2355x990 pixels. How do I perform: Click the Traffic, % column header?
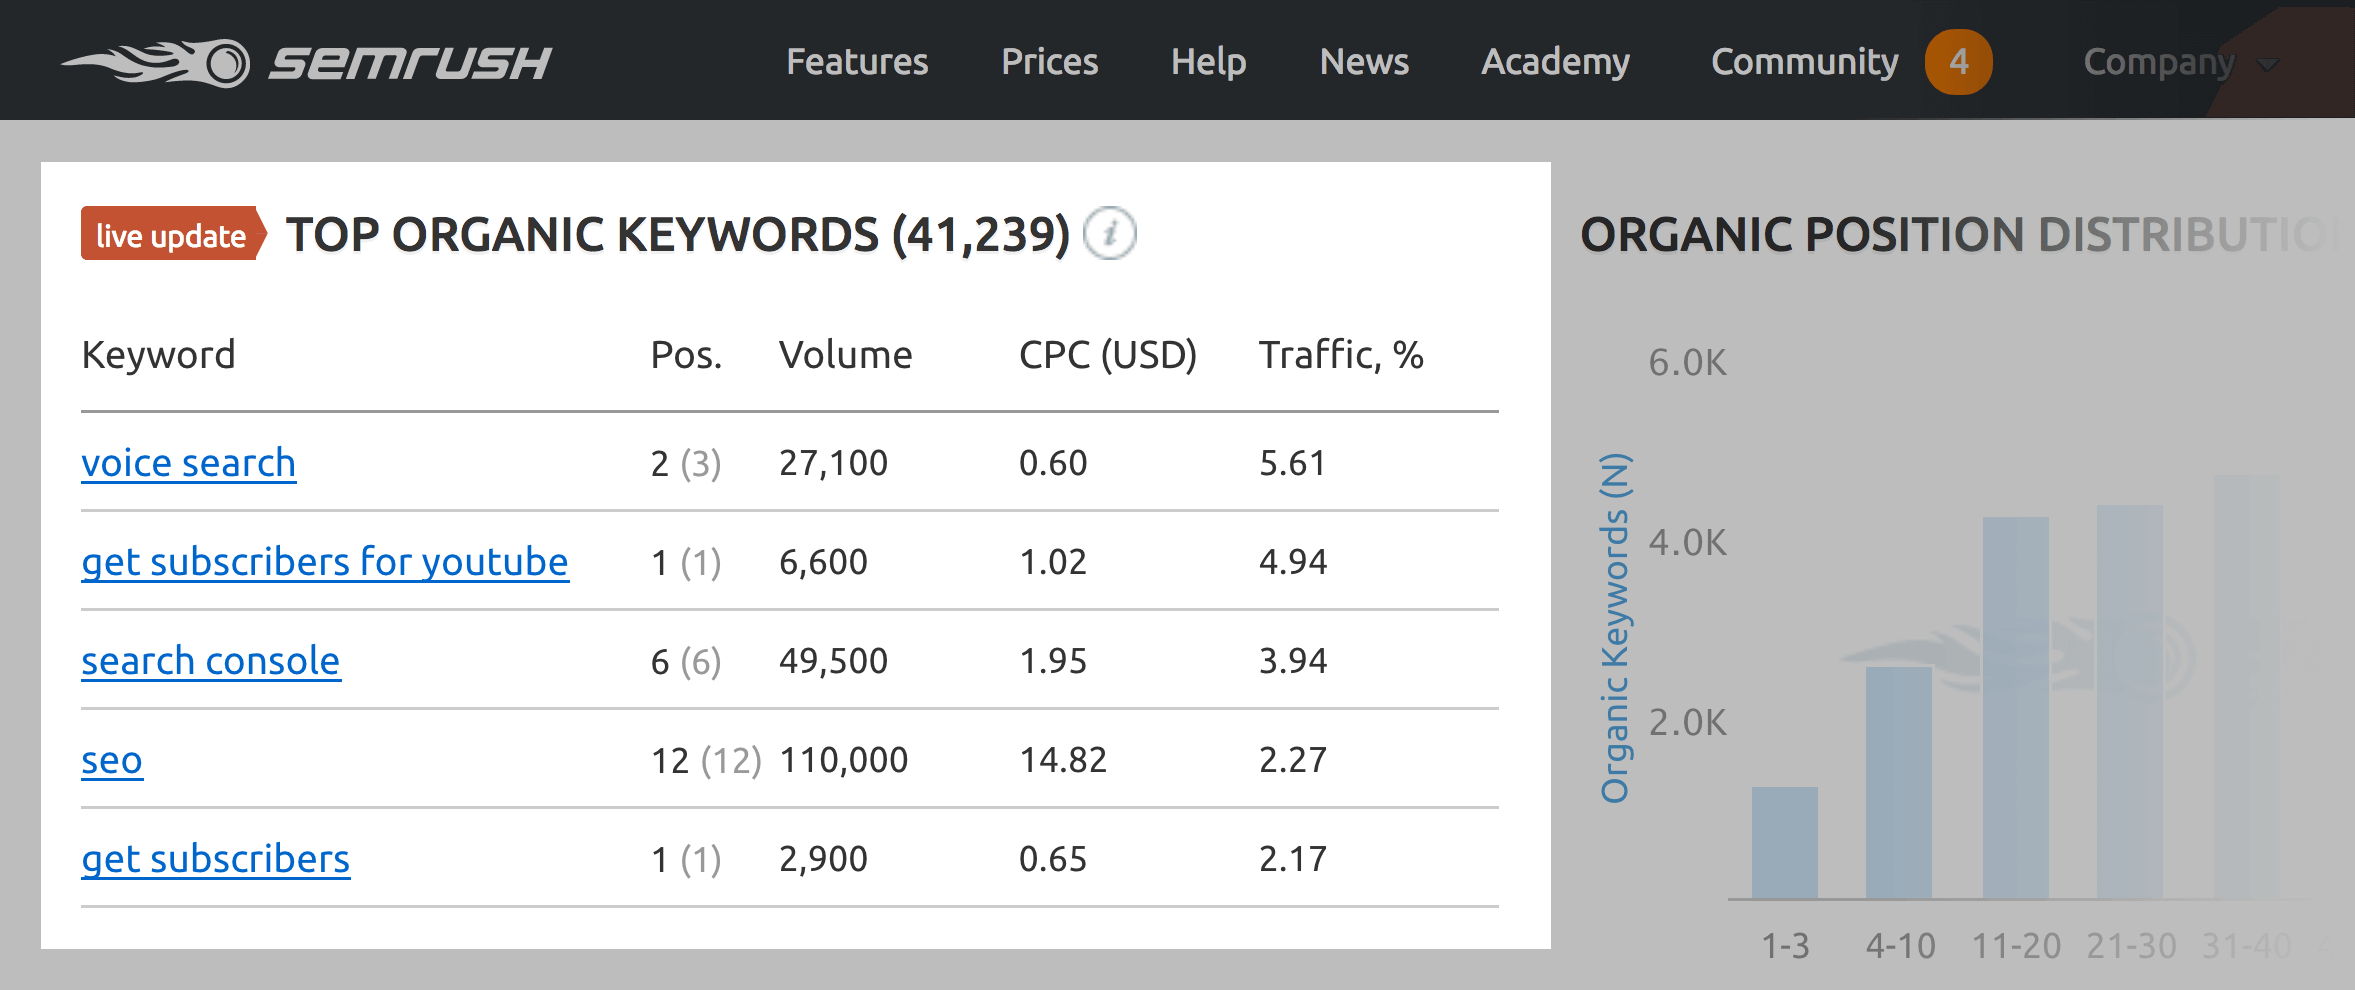pyautogui.click(x=1341, y=355)
